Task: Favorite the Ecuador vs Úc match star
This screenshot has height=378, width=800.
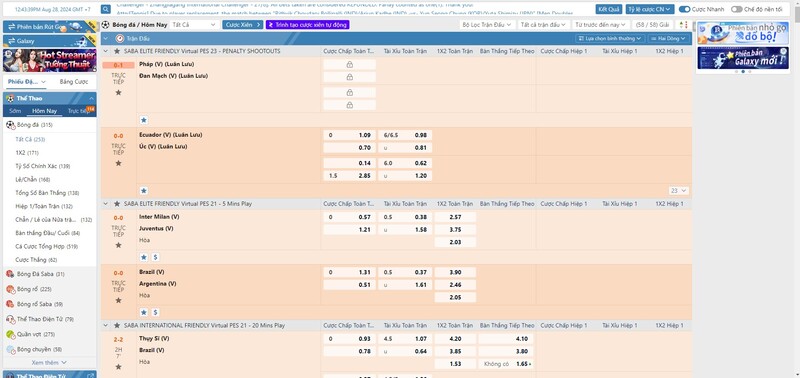Action: (118, 163)
